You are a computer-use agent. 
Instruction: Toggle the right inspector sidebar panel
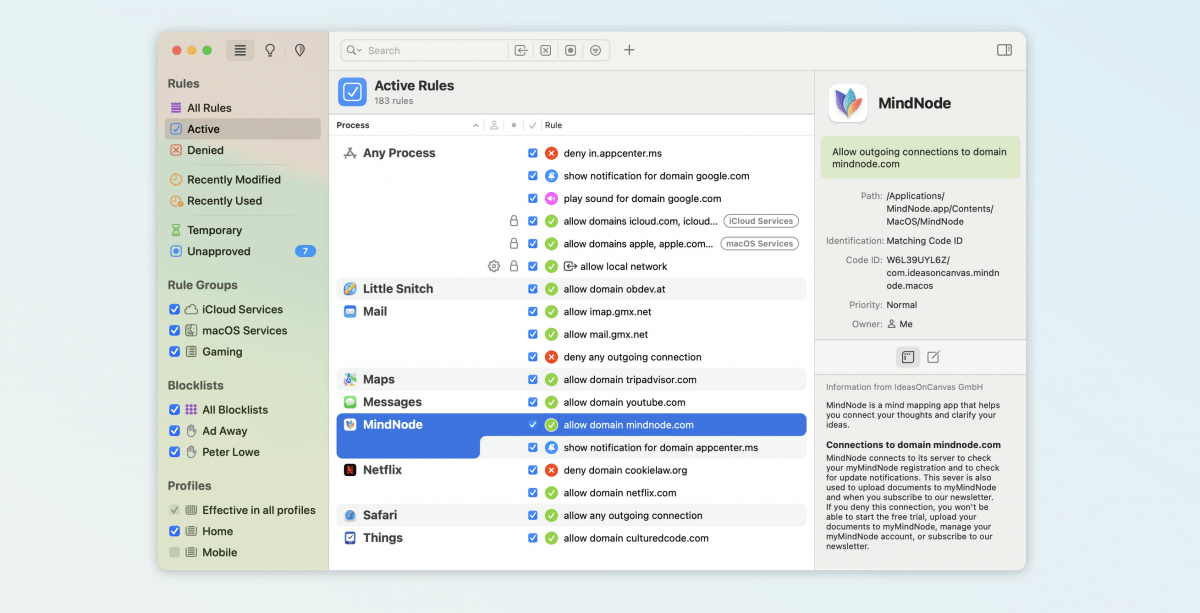tap(1004, 50)
